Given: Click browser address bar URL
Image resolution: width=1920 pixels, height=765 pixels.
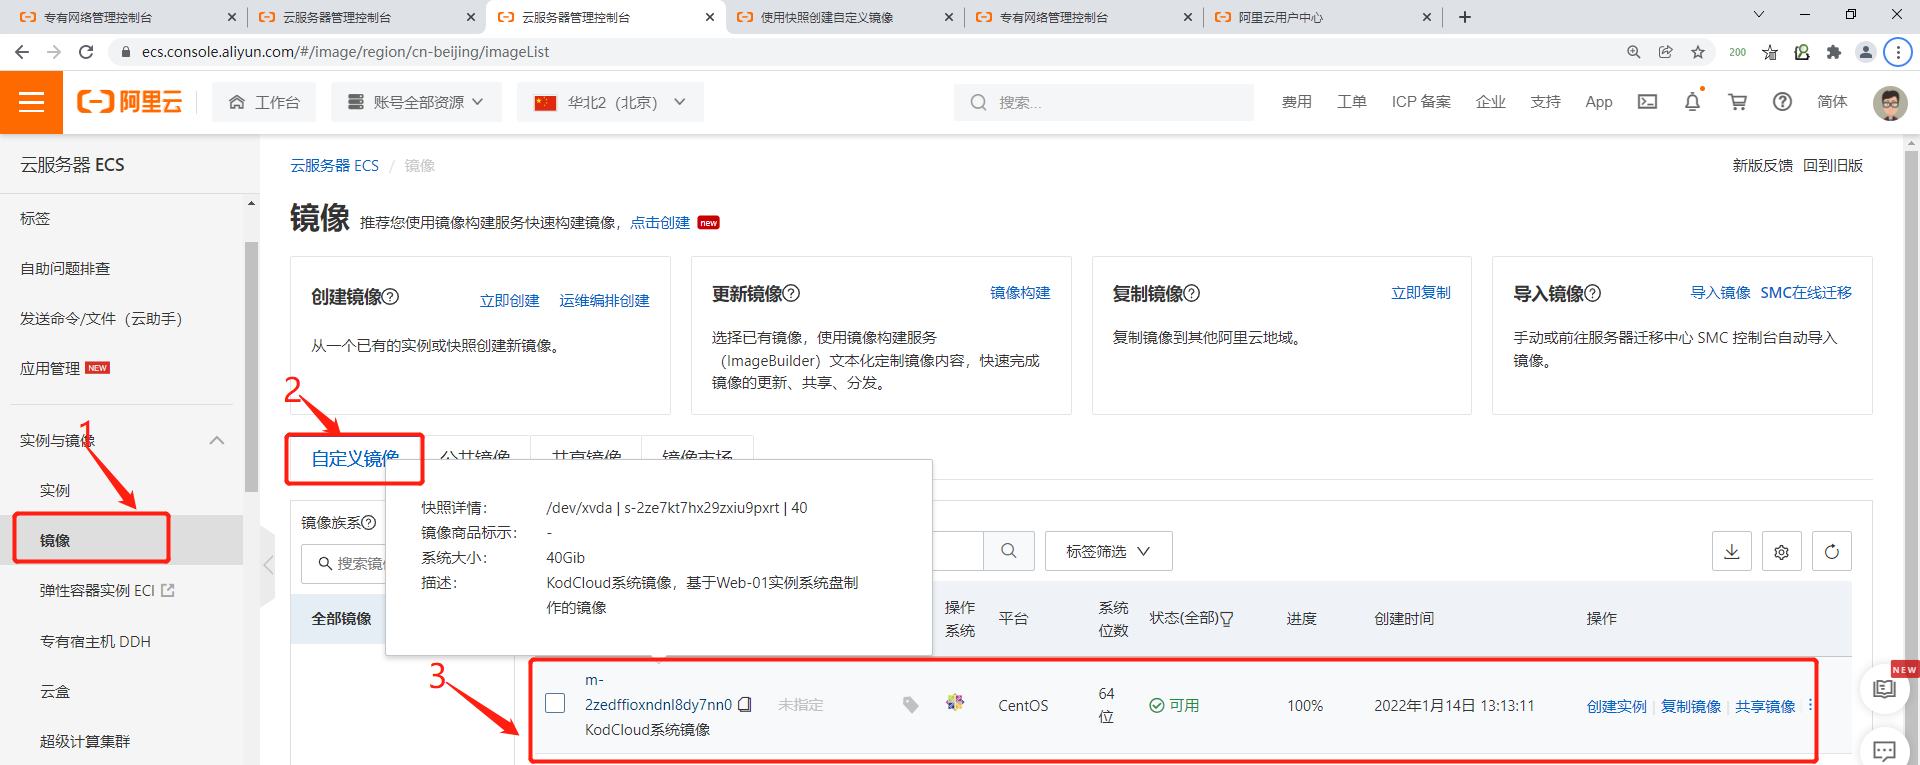Looking at the screenshot, I should [345, 52].
